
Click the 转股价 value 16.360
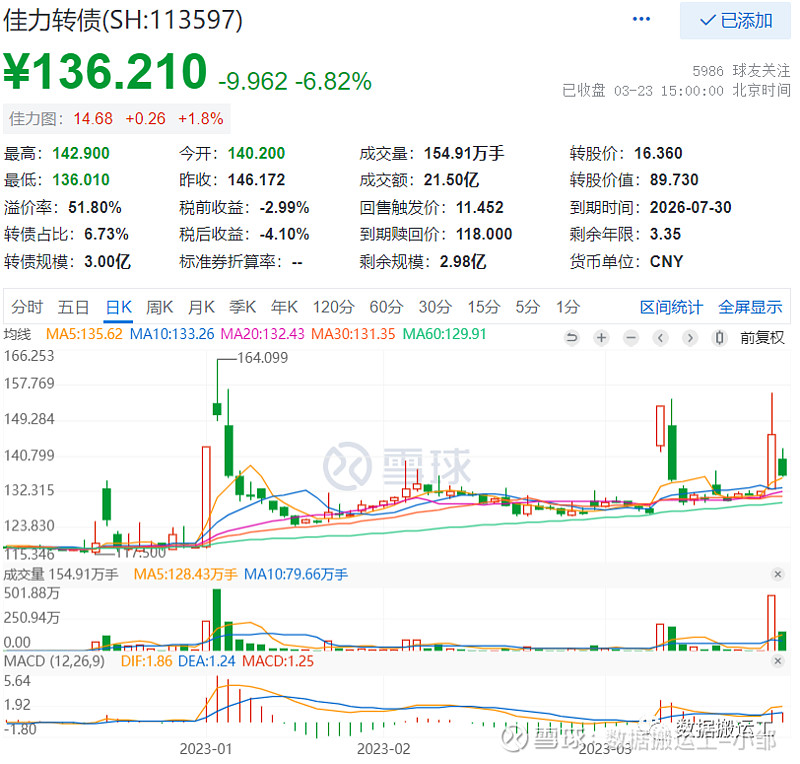pos(658,153)
